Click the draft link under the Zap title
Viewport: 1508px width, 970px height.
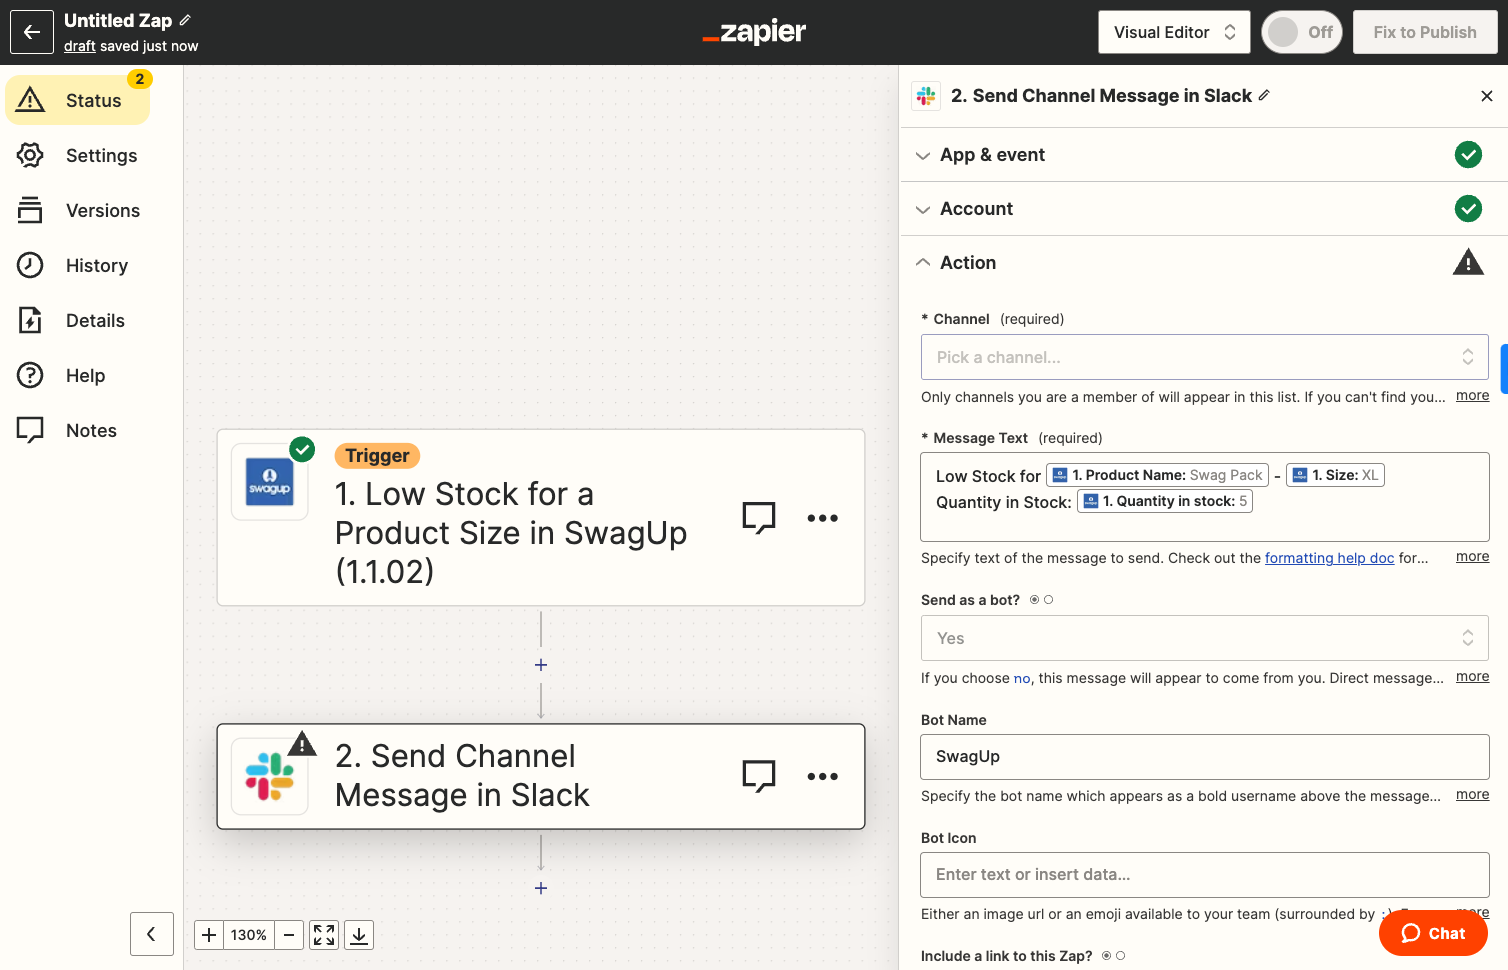(80, 46)
